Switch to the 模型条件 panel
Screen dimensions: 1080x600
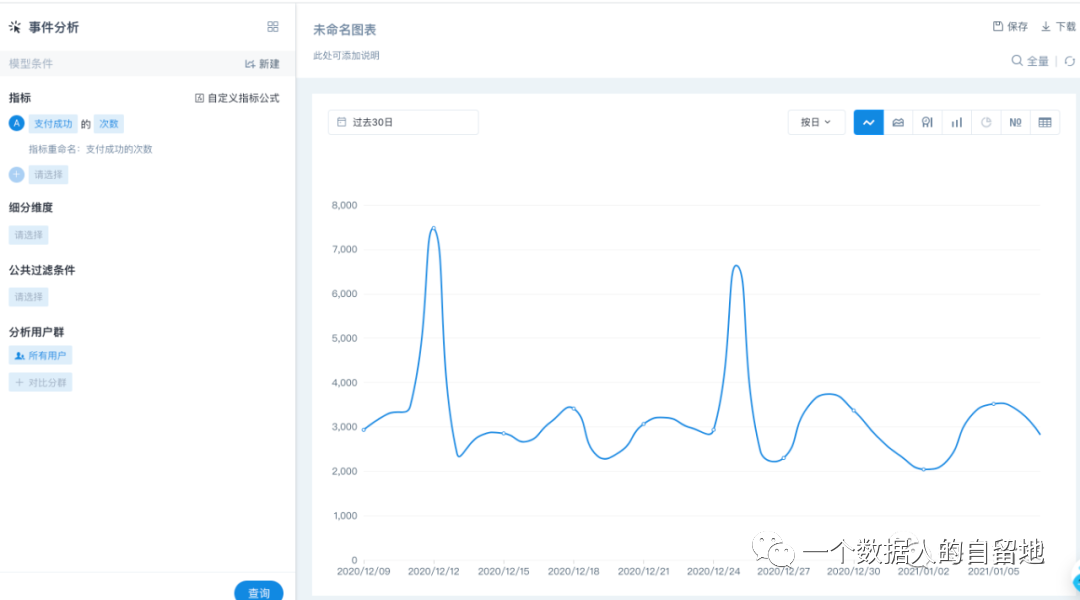(28, 63)
